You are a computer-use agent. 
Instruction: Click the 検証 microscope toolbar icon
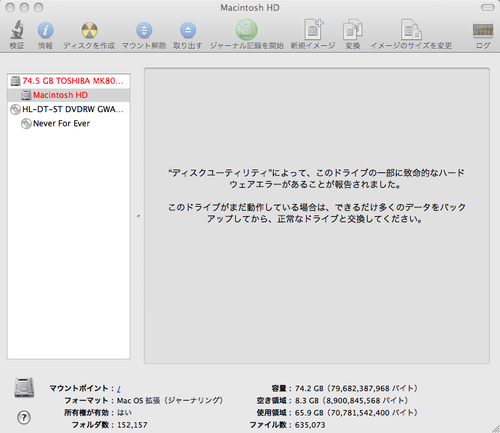[x=17, y=30]
